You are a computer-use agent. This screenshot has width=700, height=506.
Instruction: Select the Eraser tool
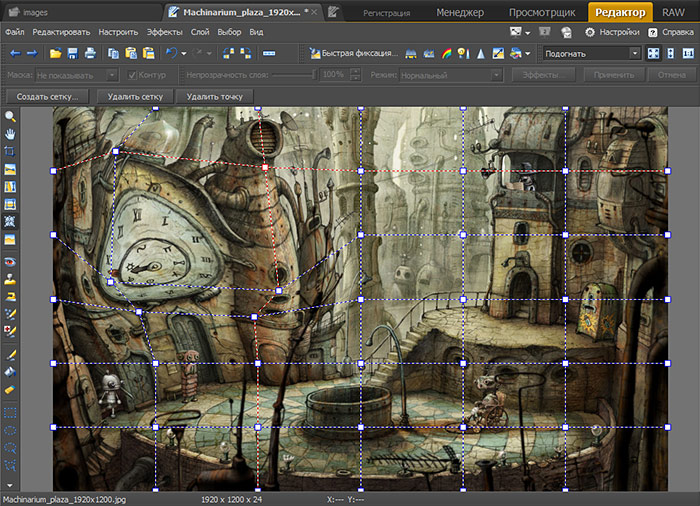[x=10, y=389]
